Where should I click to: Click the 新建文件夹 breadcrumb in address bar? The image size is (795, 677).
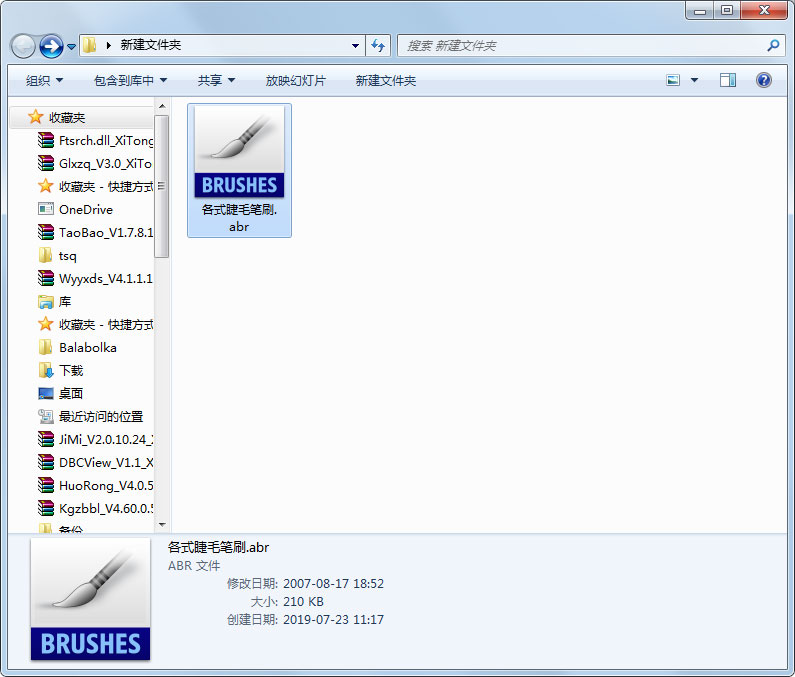coord(151,45)
